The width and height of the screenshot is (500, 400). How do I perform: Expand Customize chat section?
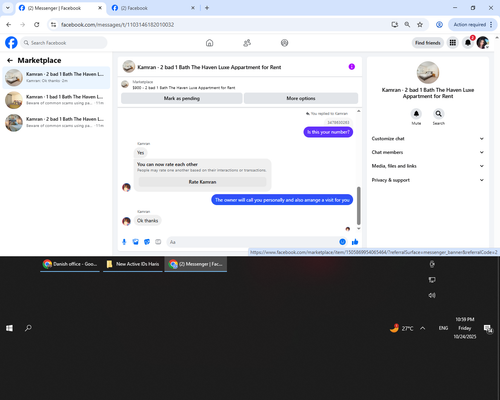pos(428,139)
